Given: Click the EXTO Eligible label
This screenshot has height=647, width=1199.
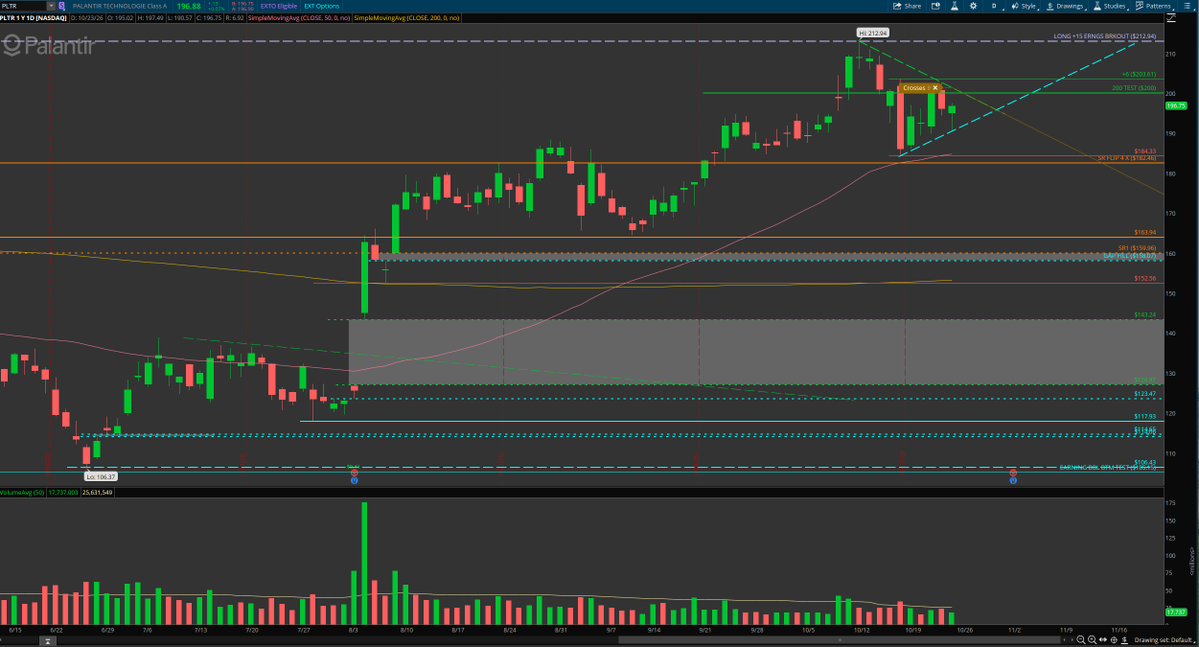Looking at the screenshot, I should pos(278,6).
